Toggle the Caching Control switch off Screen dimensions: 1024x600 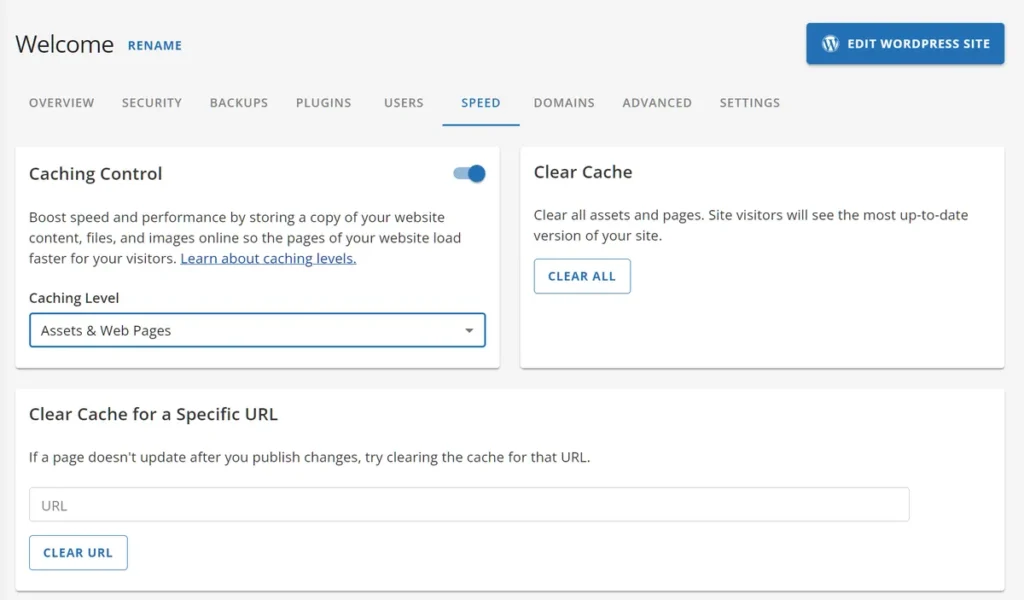tap(470, 174)
